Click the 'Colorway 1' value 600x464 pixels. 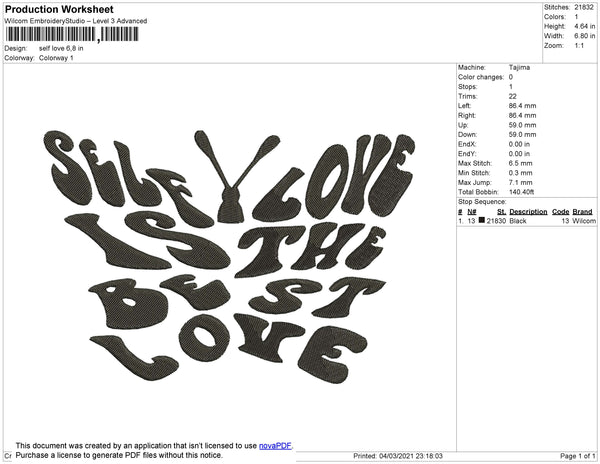point(56,58)
